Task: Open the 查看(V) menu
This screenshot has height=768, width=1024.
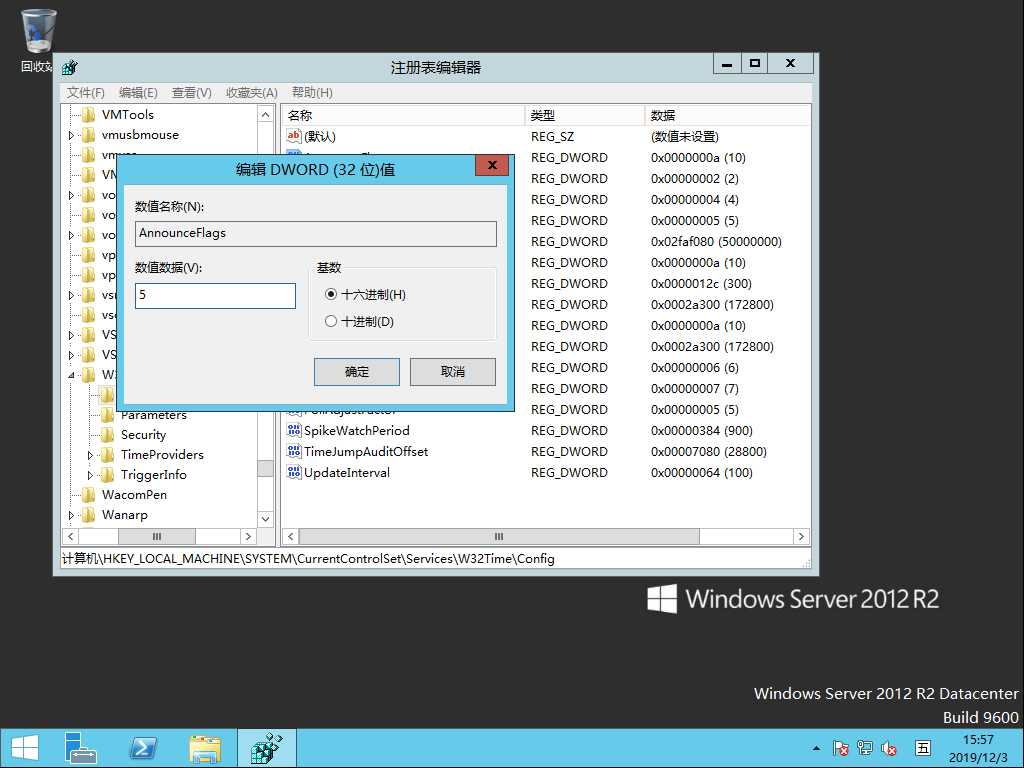Action: (191, 93)
